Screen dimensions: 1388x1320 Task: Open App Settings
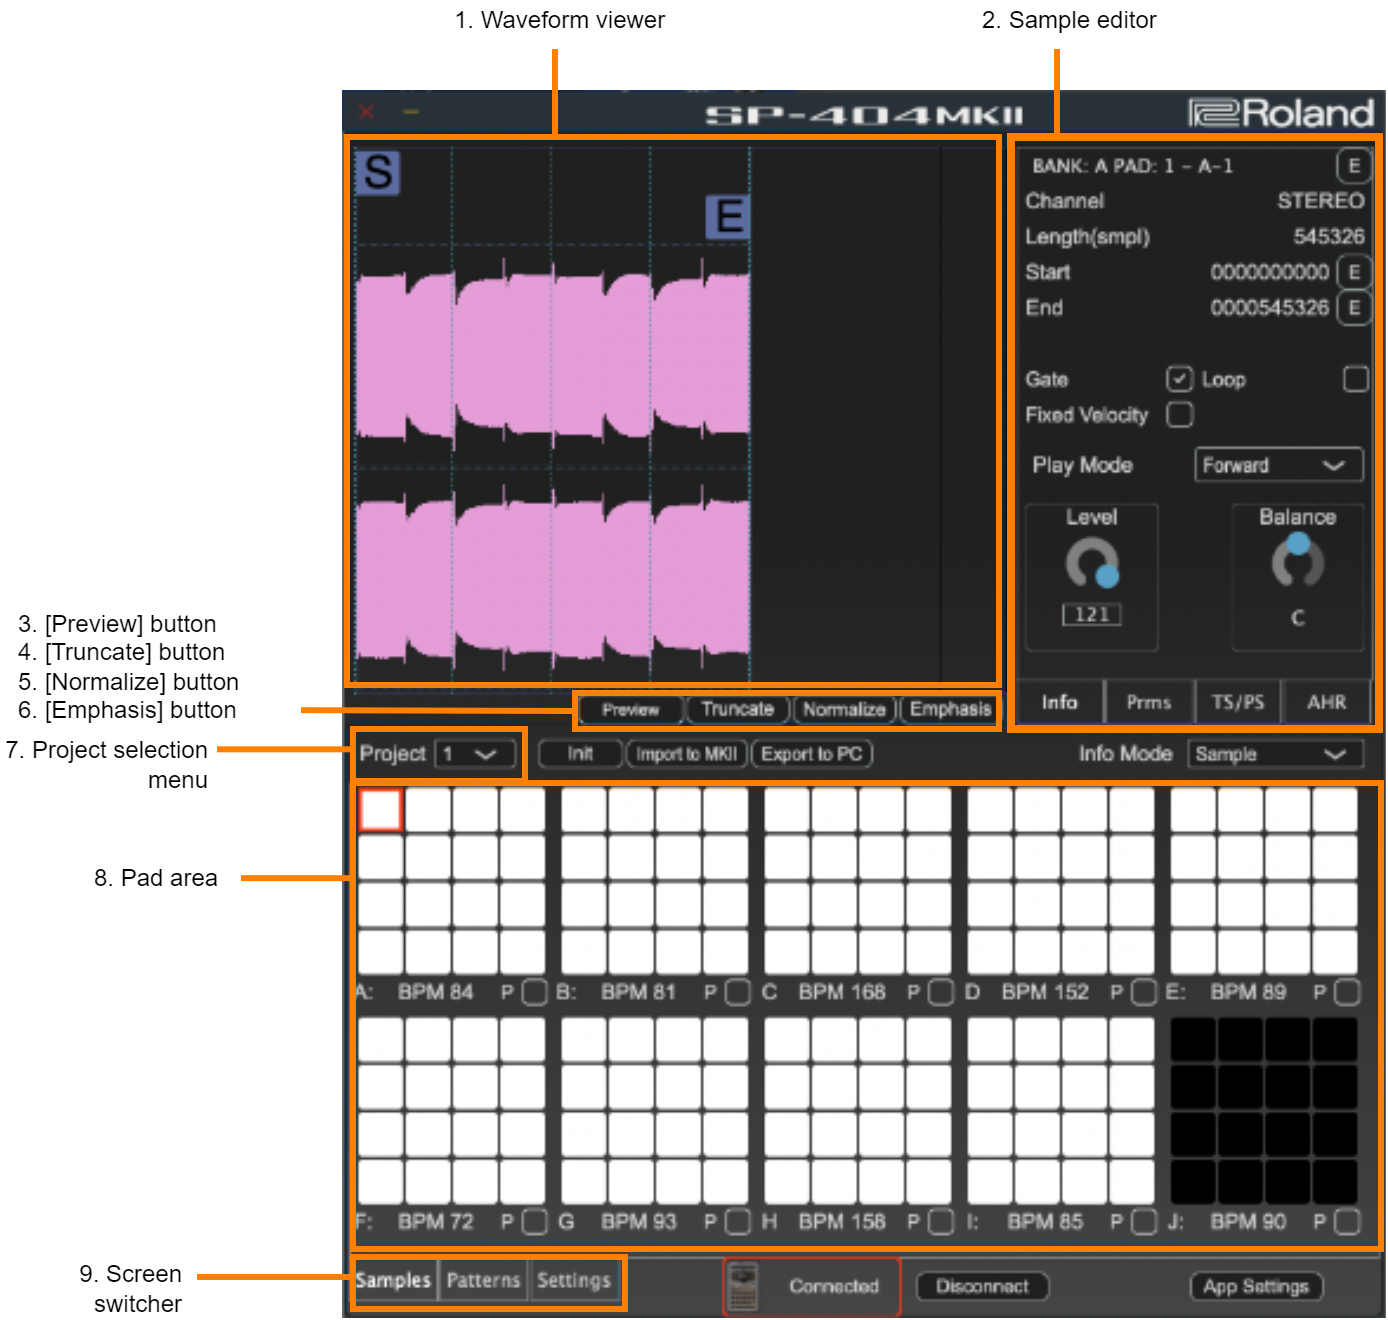click(x=1256, y=1286)
